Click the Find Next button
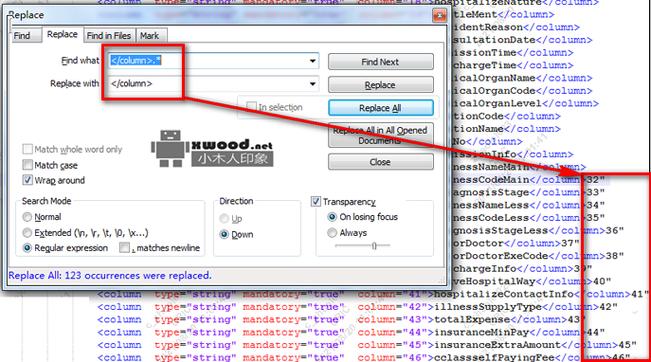The width and height of the screenshot is (651, 362). coord(380,62)
